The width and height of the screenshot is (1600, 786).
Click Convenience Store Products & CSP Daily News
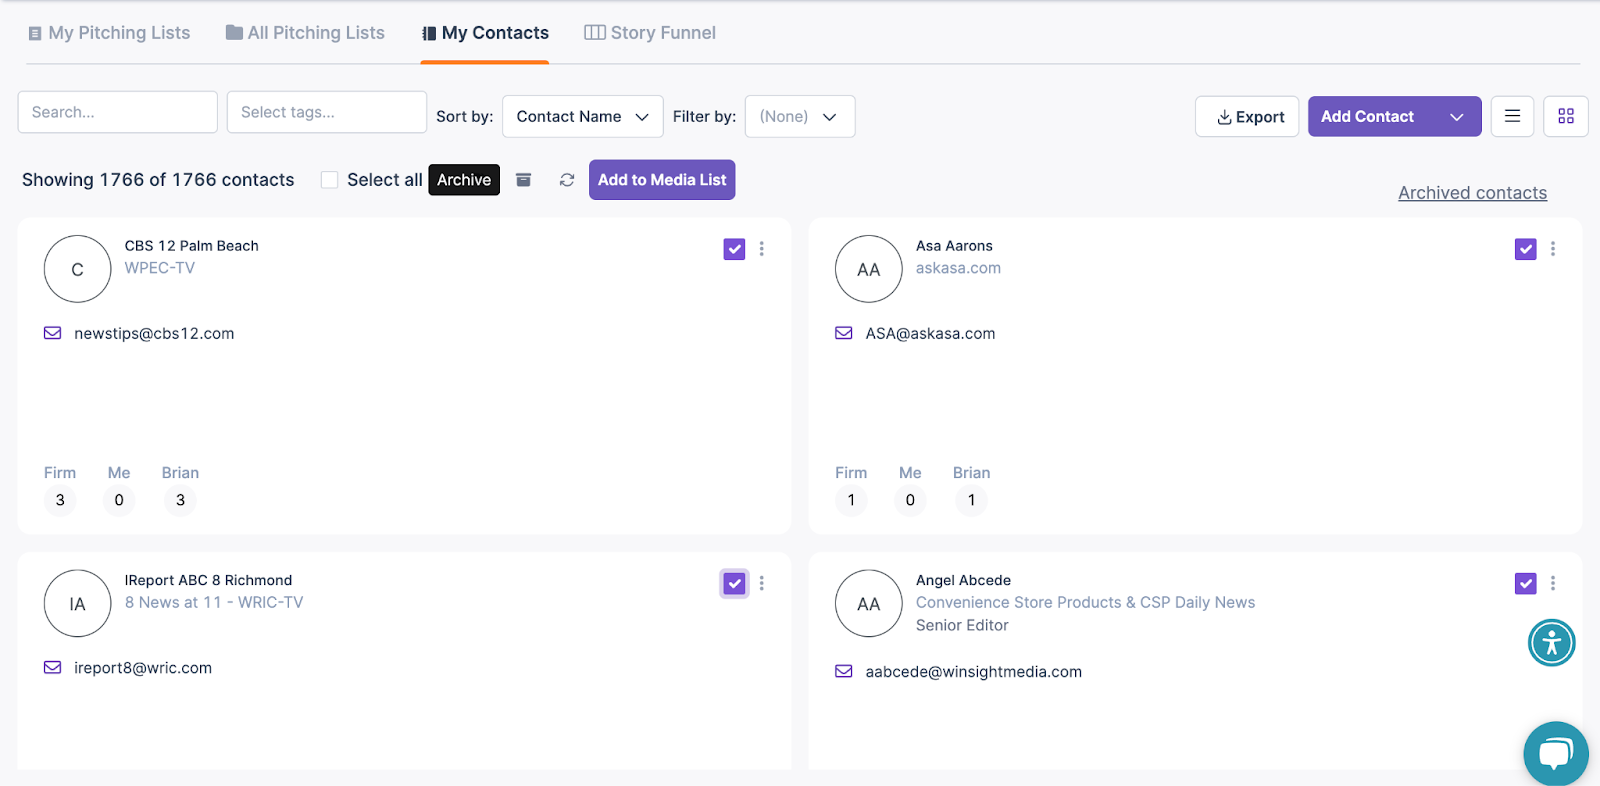[1085, 602]
